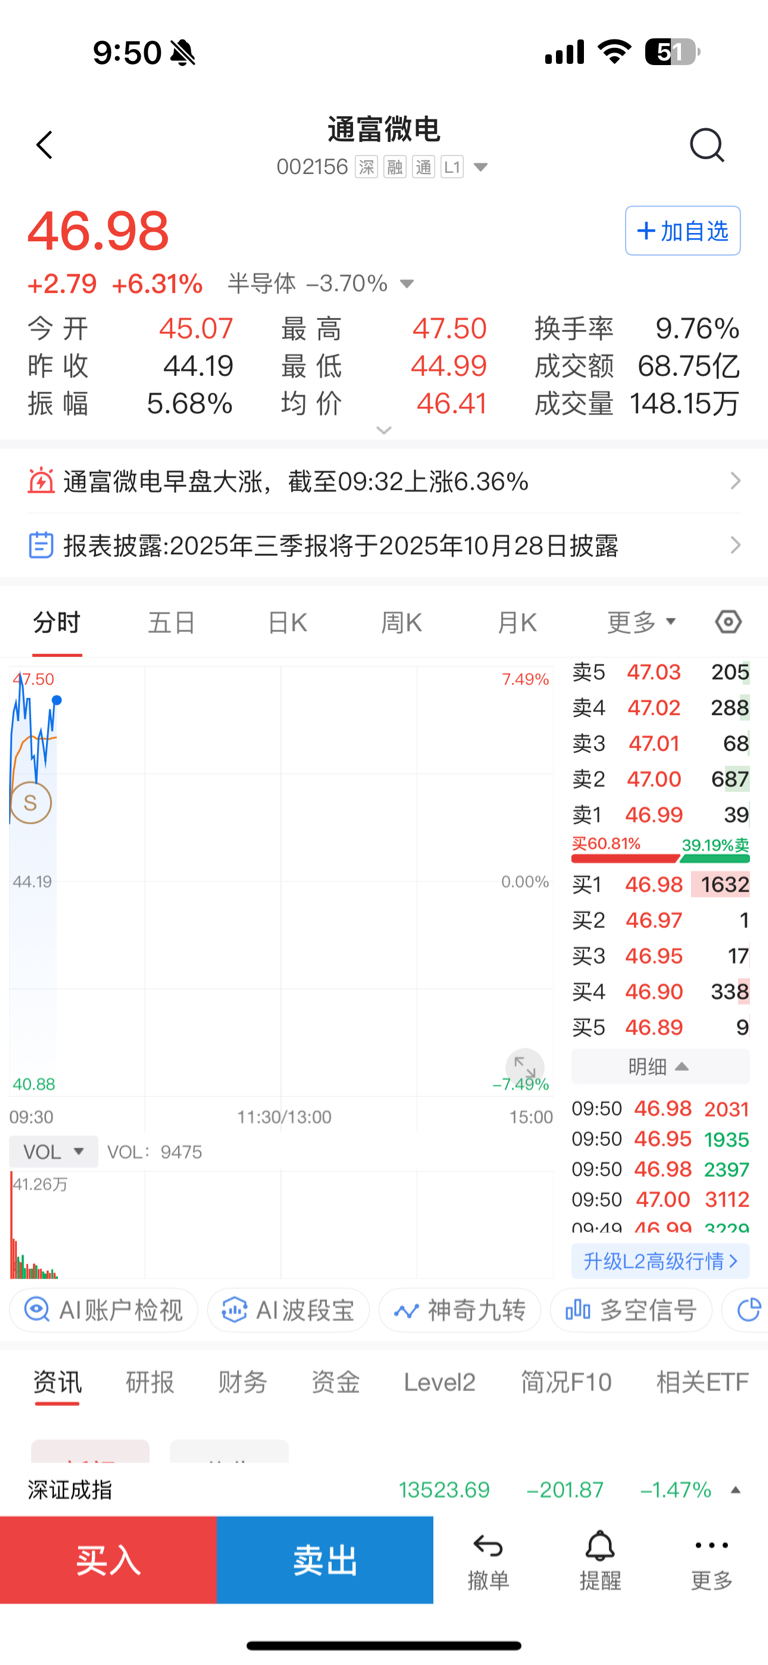Tap the alarm icon beside 早盘大涨 news
This screenshot has height=1665, width=768.
tap(41, 481)
